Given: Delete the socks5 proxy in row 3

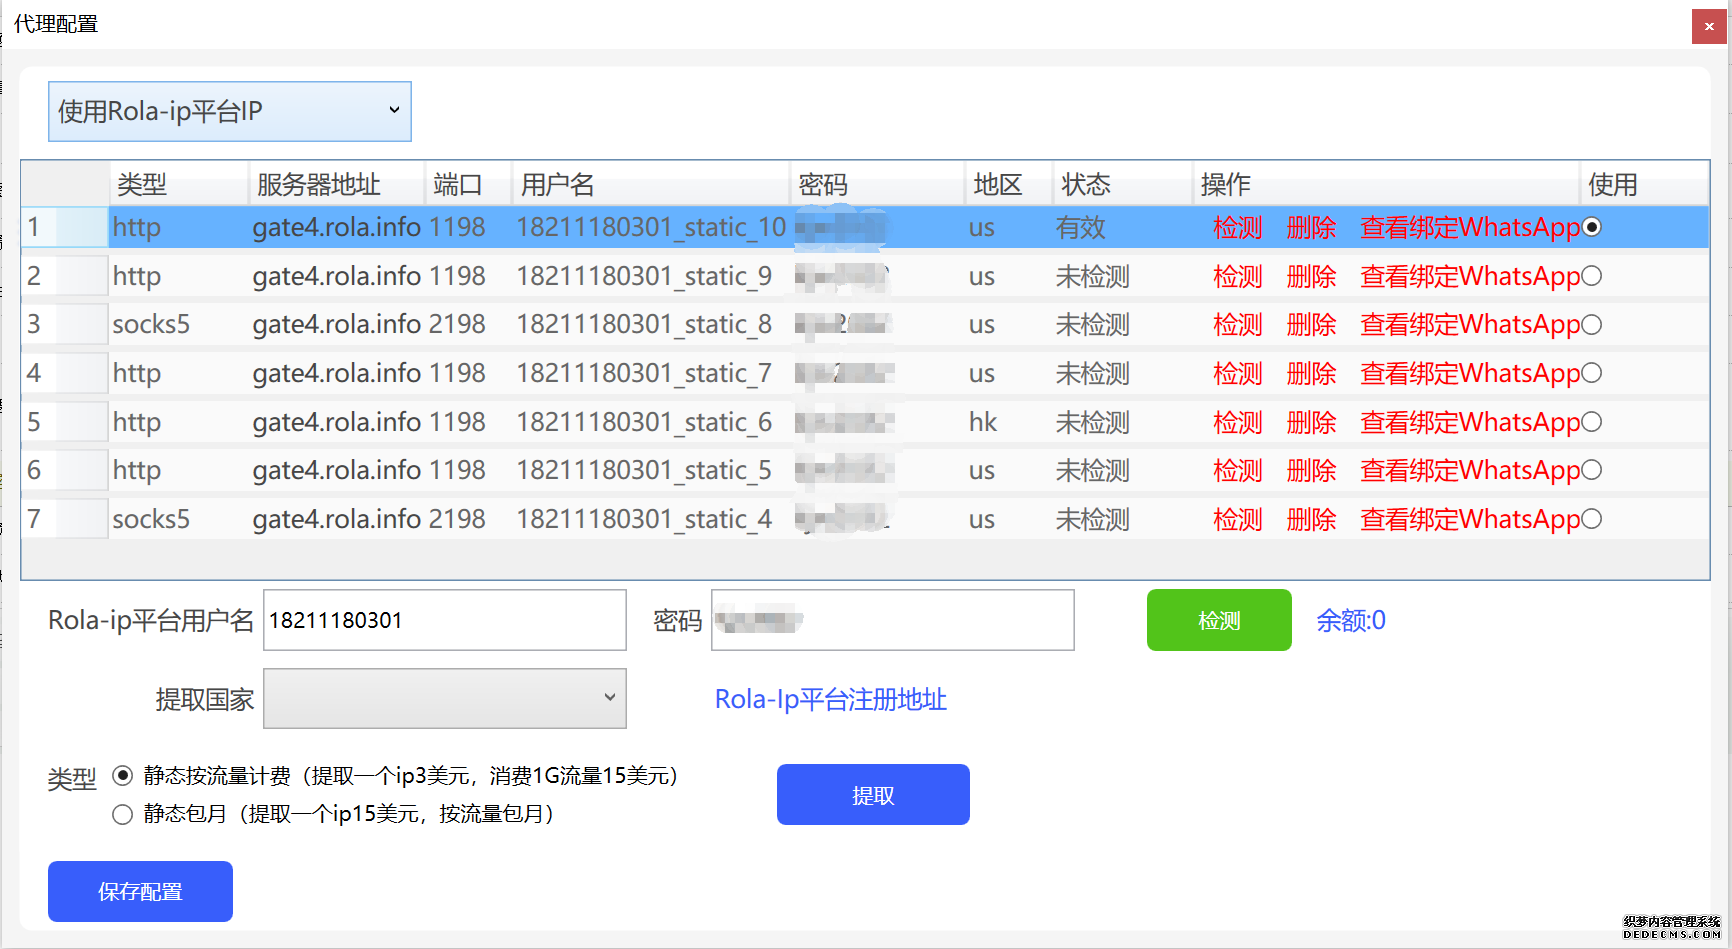Looking at the screenshot, I should 1311,324.
